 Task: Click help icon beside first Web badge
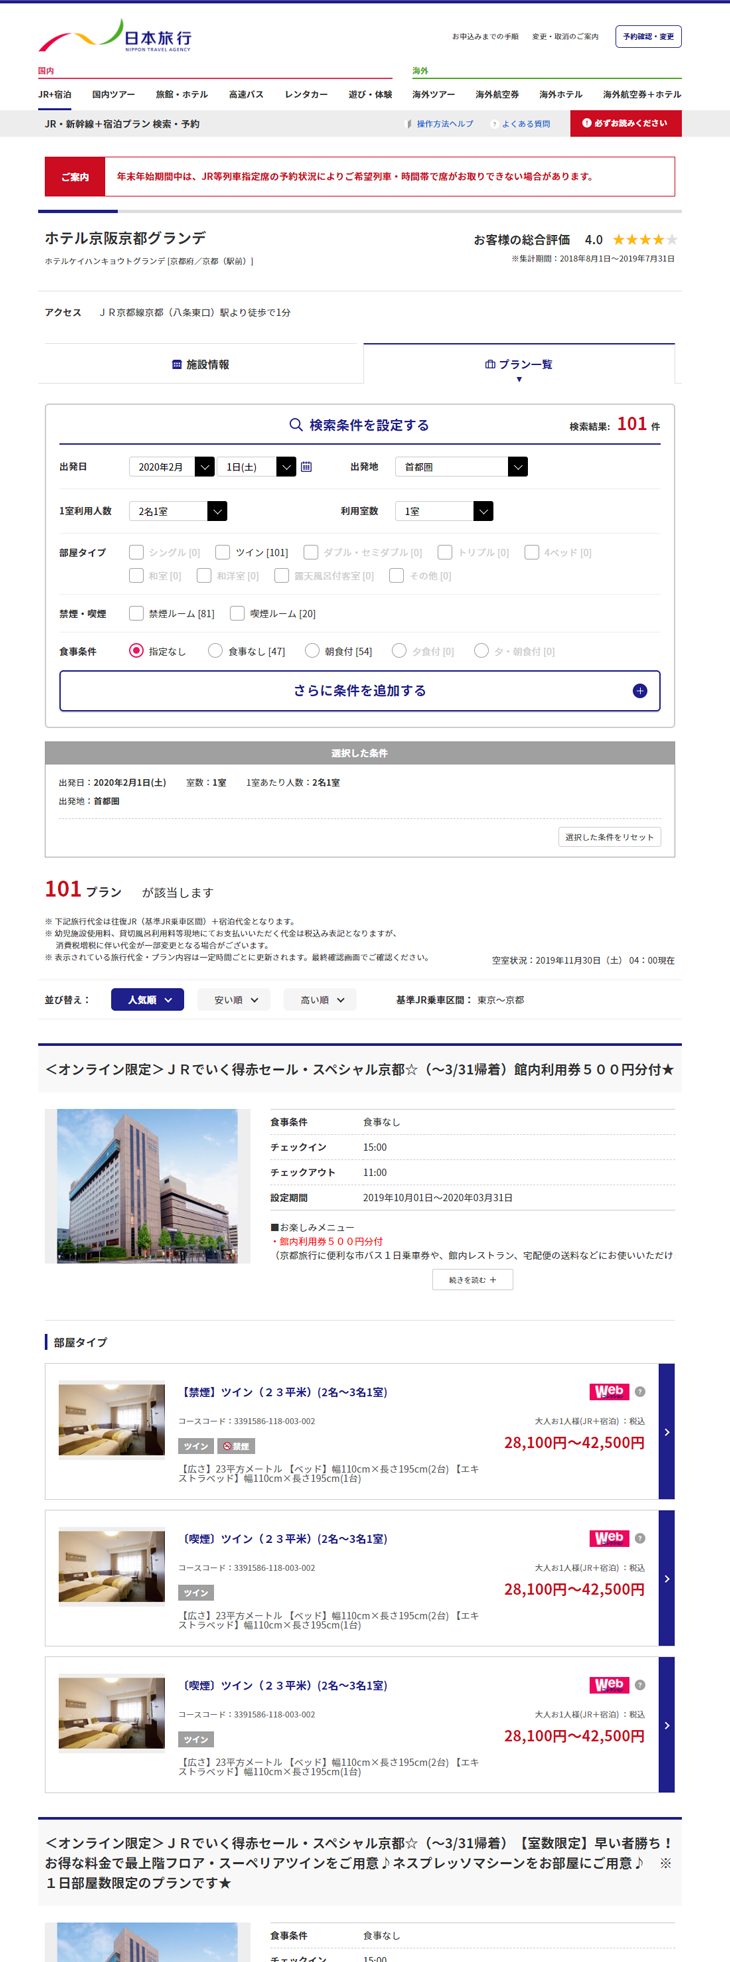[x=640, y=1392]
